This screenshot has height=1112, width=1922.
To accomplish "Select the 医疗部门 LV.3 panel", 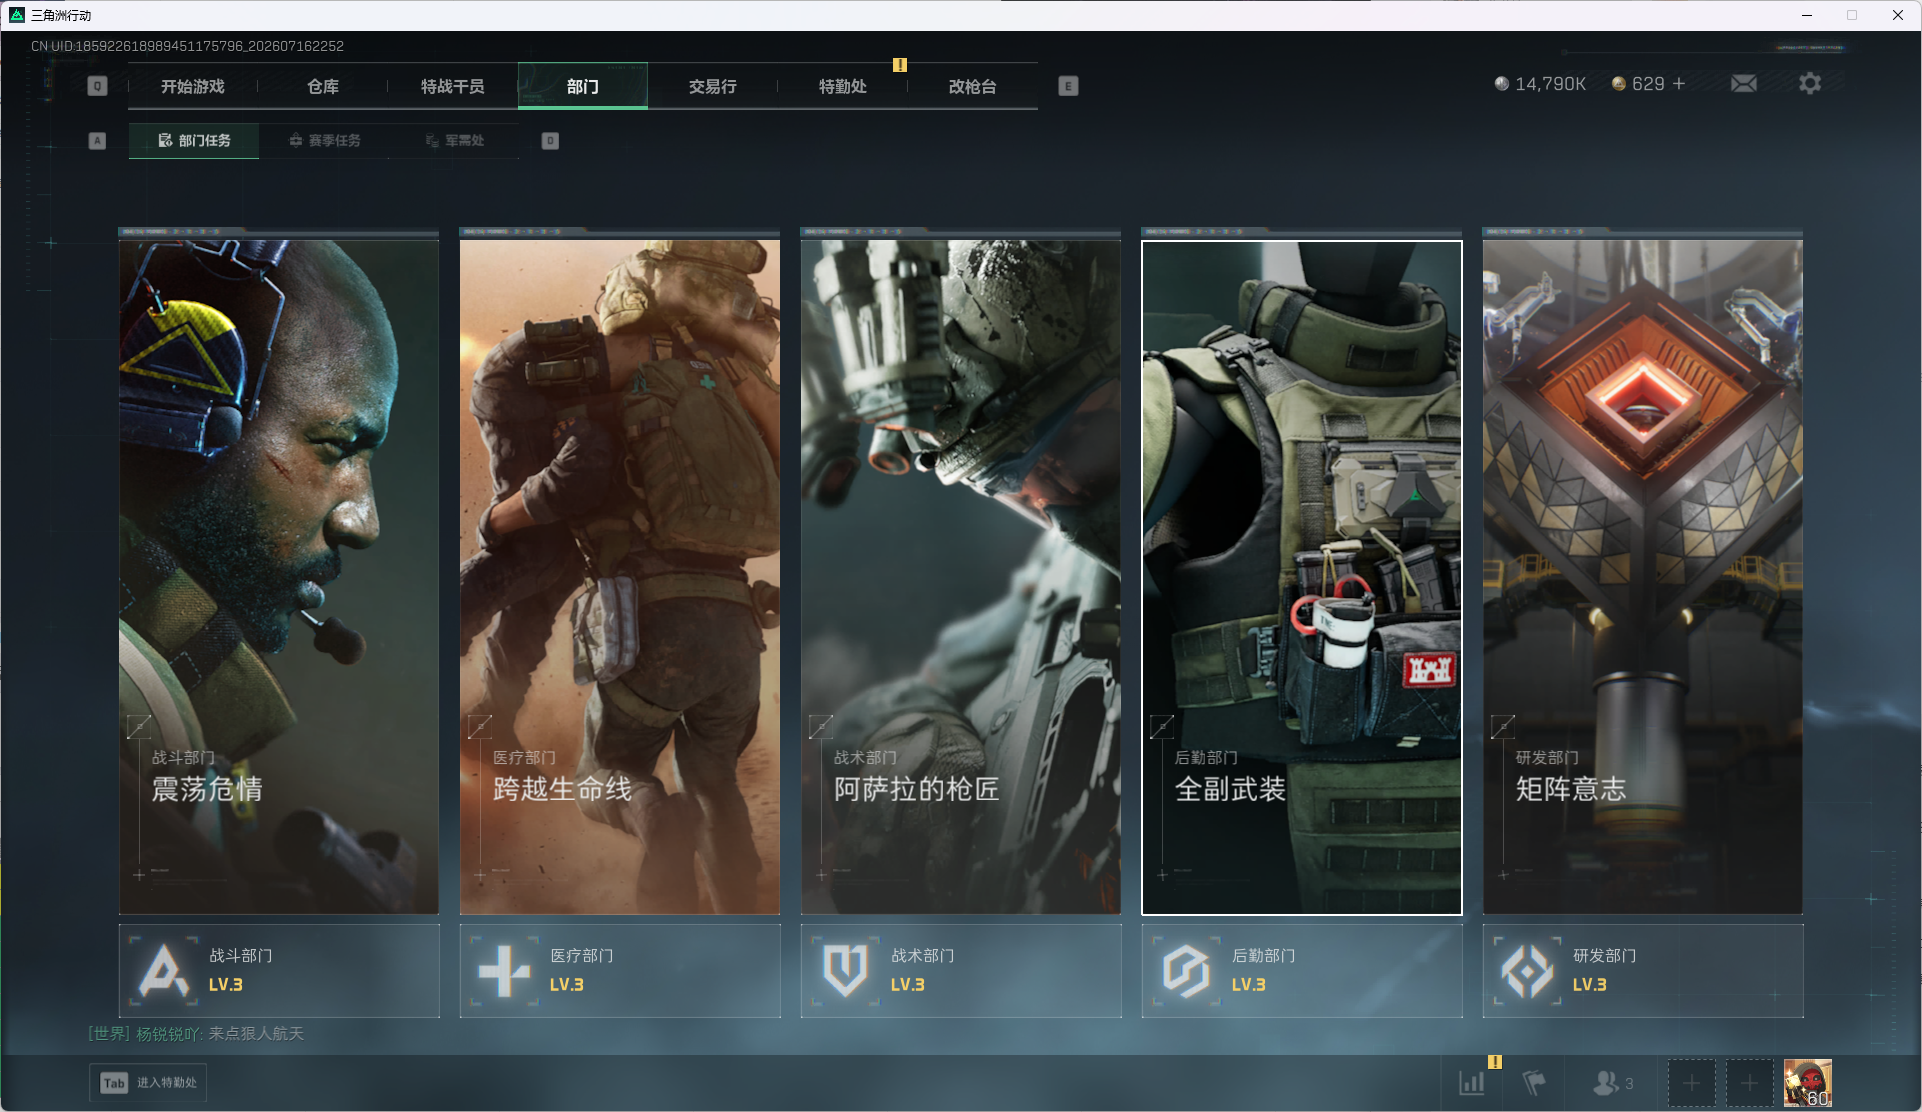I will point(620,971).
